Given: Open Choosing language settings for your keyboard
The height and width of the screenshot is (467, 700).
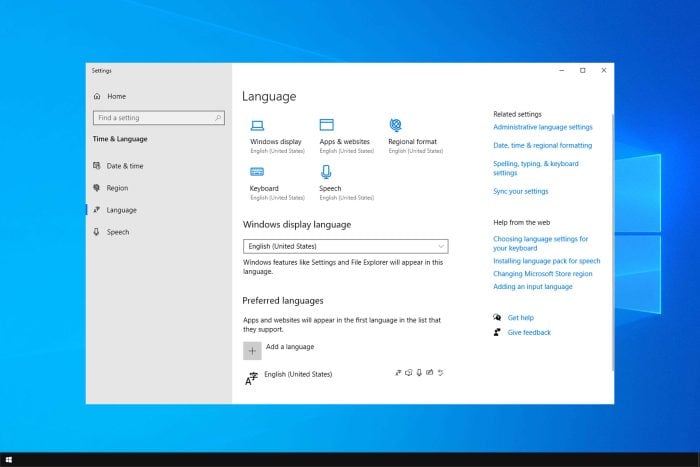Looking at the screenshot, I should pyautogui.click(x=541, y=243).
